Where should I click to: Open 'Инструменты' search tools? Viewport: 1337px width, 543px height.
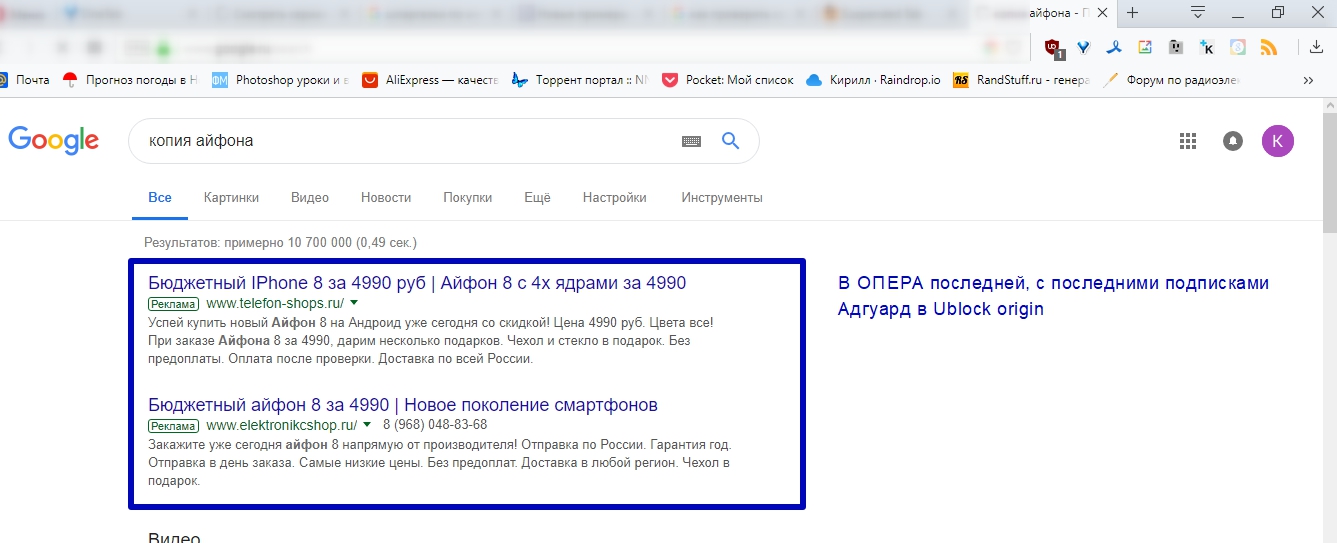722,197
